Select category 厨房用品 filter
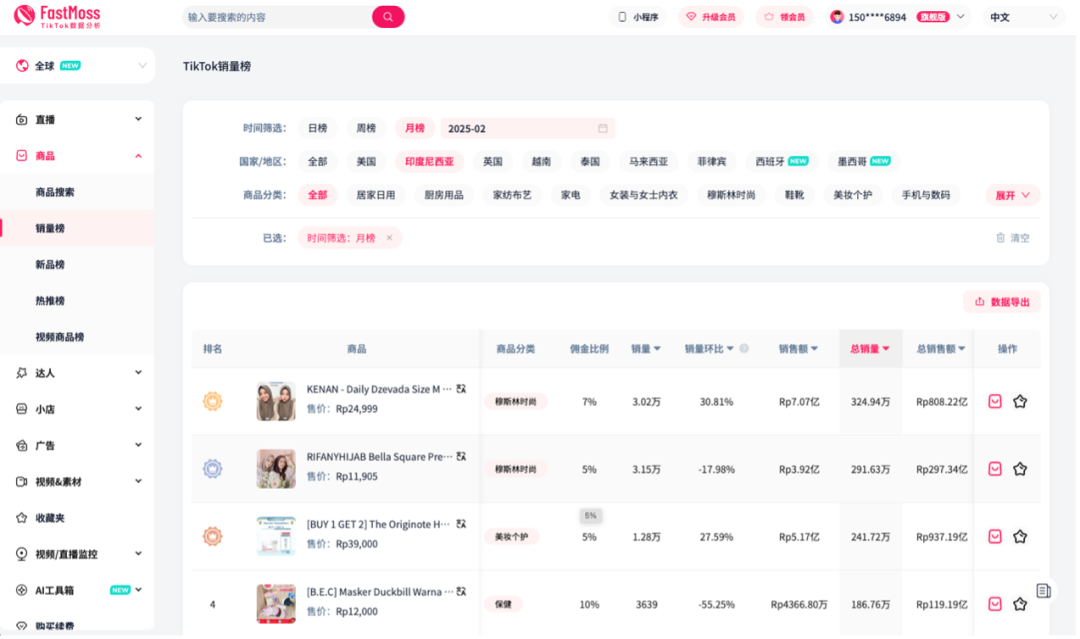The image size is (1080, 639). pos(444,195)
